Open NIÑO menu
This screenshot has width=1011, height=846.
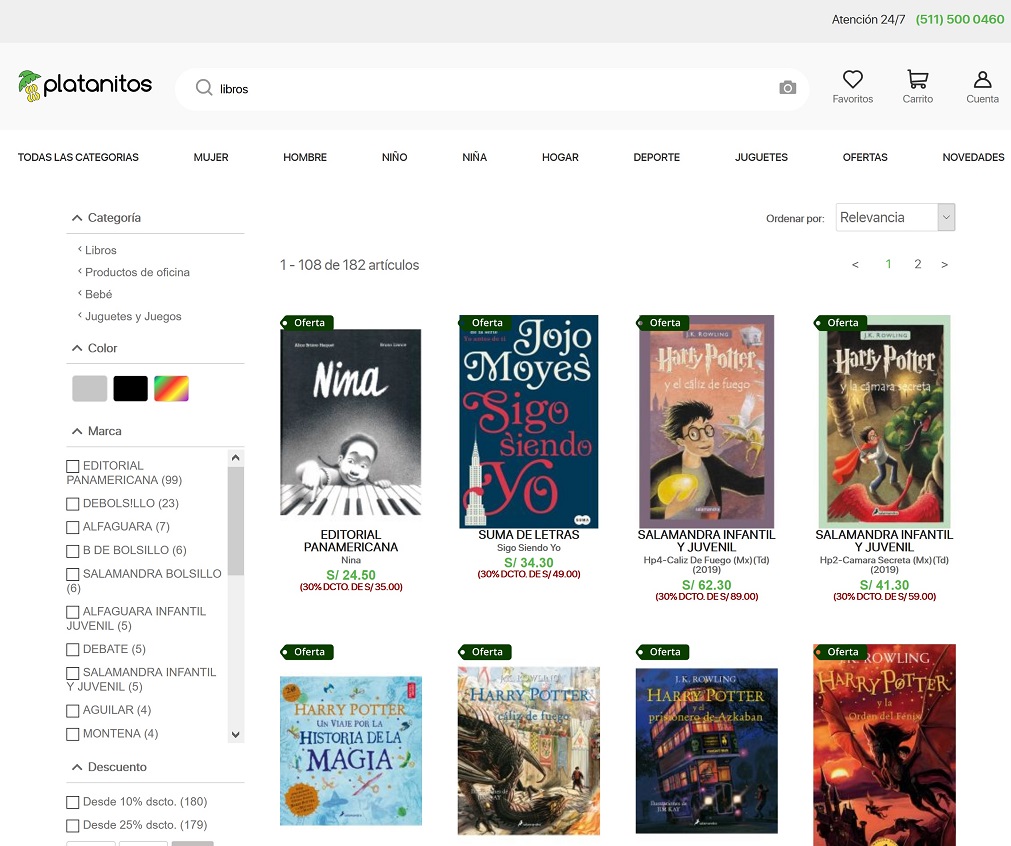[395, 157]
